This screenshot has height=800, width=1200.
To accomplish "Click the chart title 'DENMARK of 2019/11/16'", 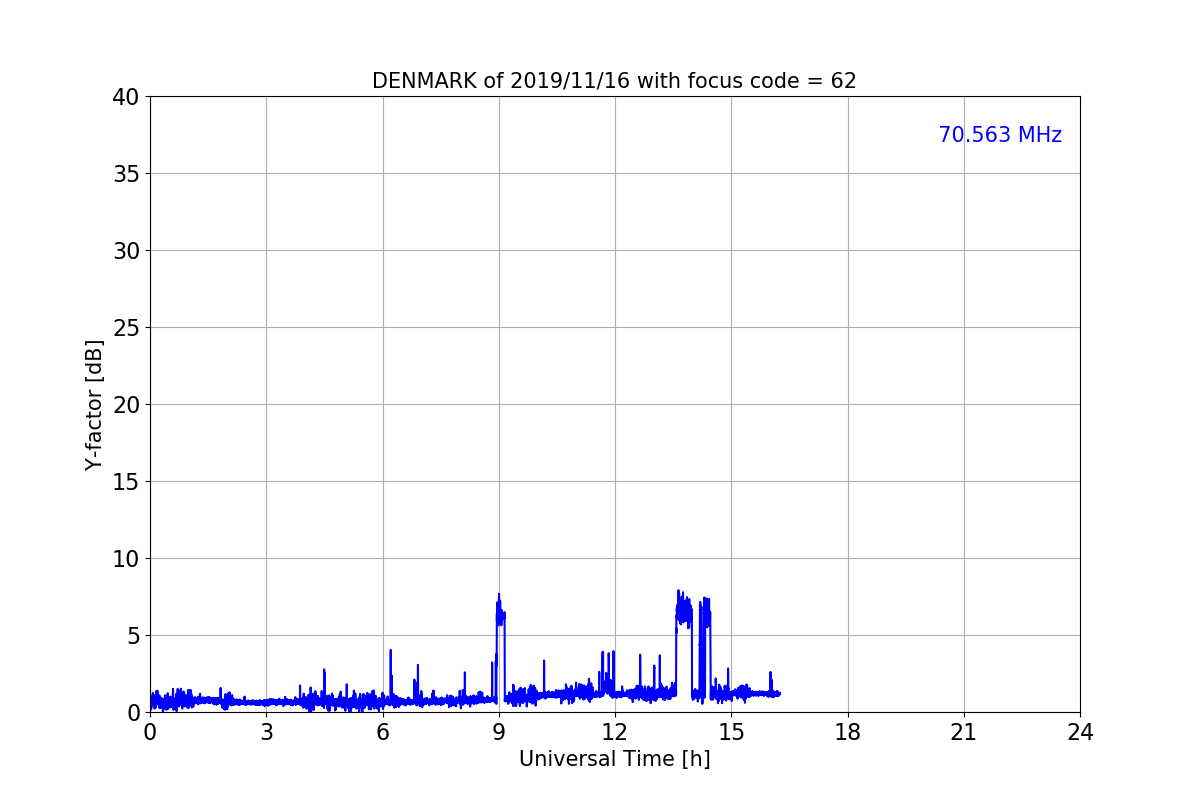I will click(614, 81).
